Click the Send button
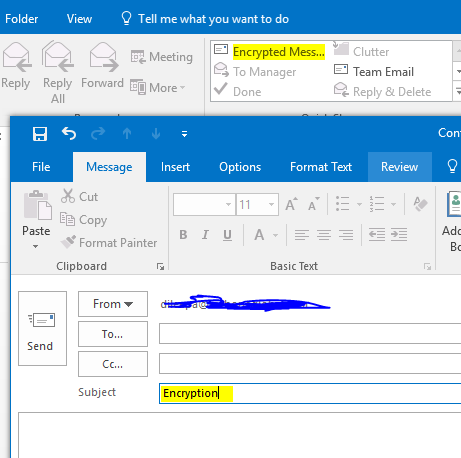Image resolution: width=461 pixels, height=458 pixels. [x=42, y=329]
